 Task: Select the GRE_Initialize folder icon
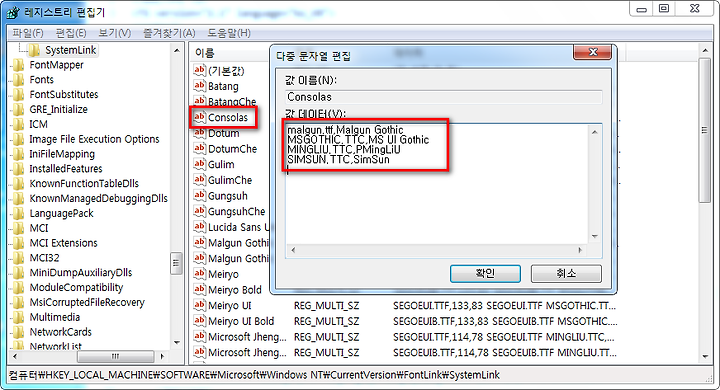(19, 109)
